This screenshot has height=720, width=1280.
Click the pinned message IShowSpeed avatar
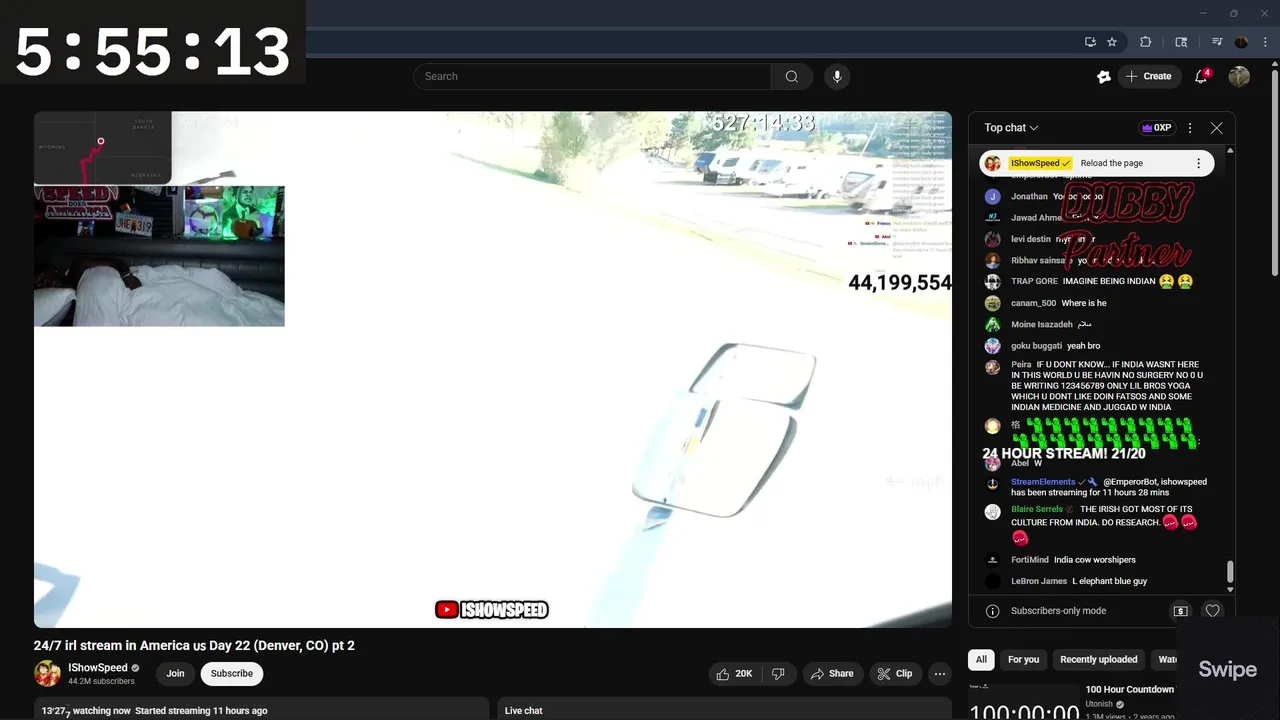992,163
